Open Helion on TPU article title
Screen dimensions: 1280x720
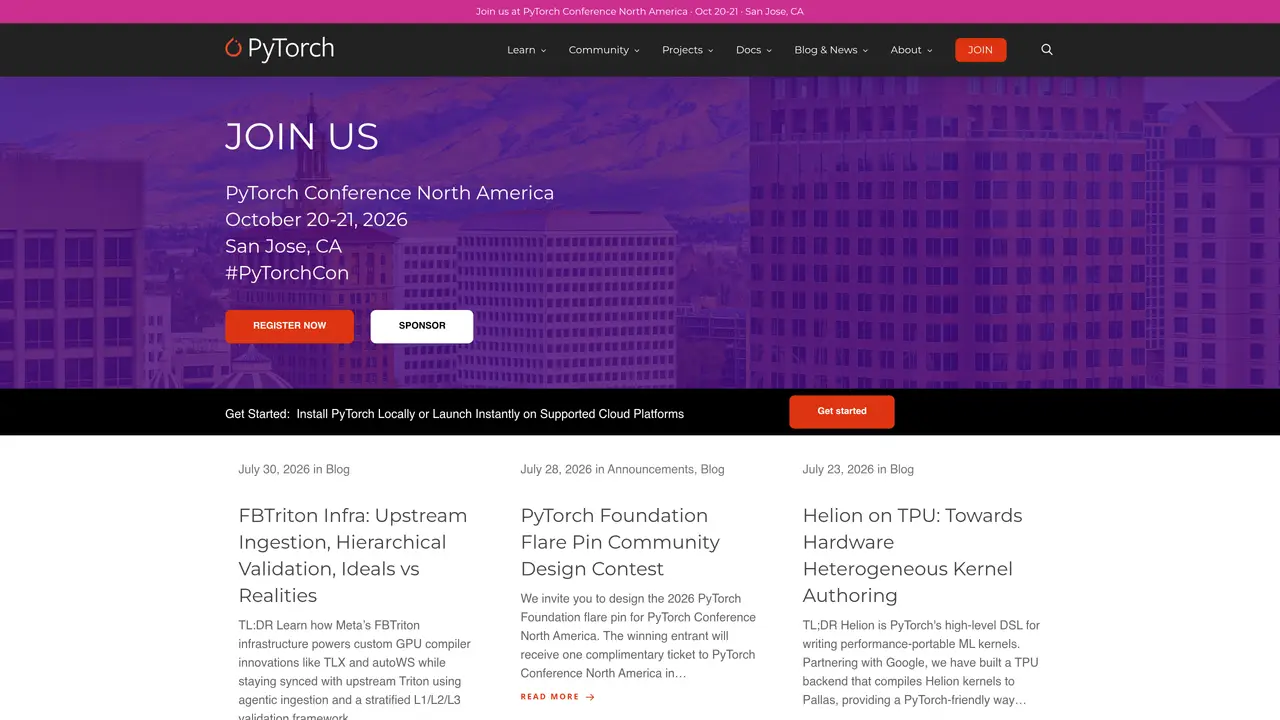tap(912, 555)
